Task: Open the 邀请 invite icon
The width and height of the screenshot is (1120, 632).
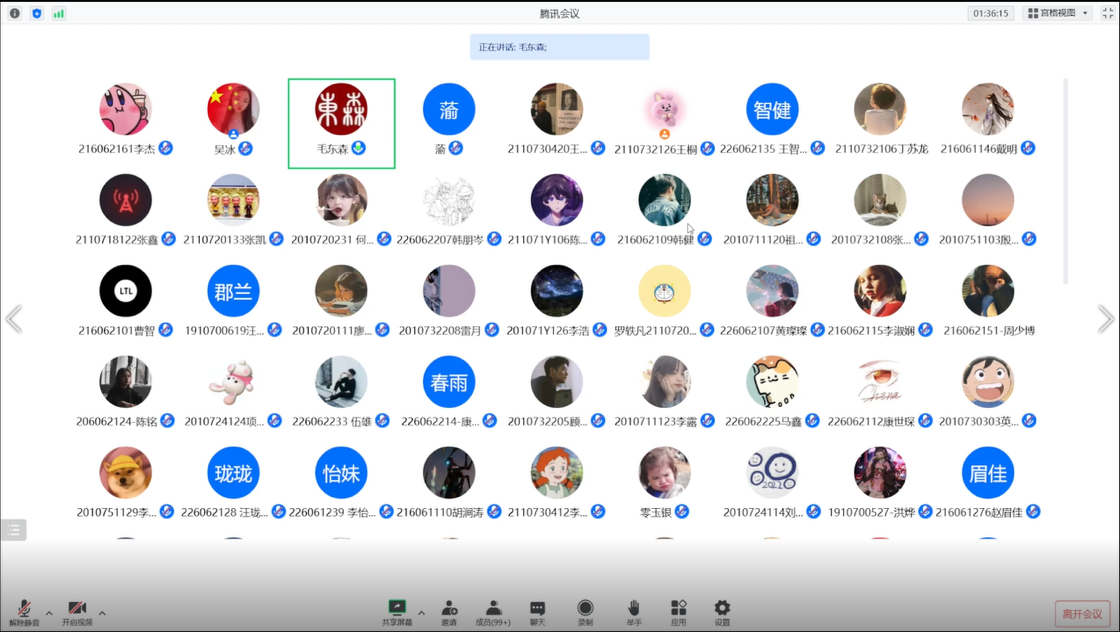Action: pyautogui.click(x=449, y=612)
